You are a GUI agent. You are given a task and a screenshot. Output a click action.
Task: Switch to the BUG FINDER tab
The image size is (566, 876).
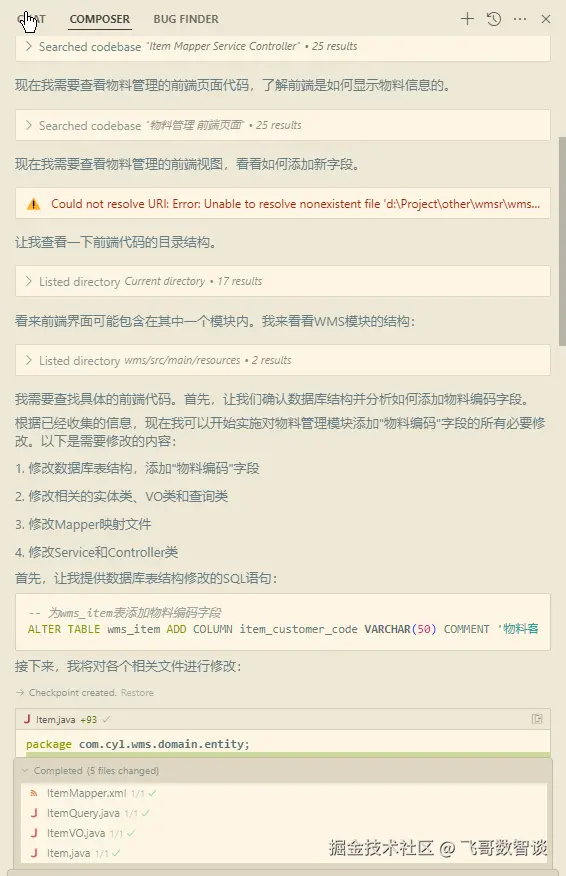(x=186, y=19)
